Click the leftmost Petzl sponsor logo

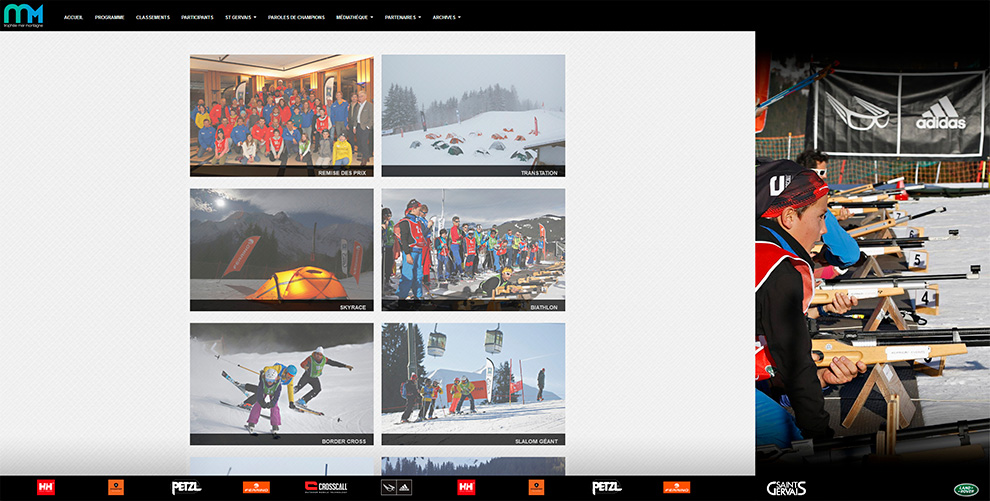(x=186, y=488)
